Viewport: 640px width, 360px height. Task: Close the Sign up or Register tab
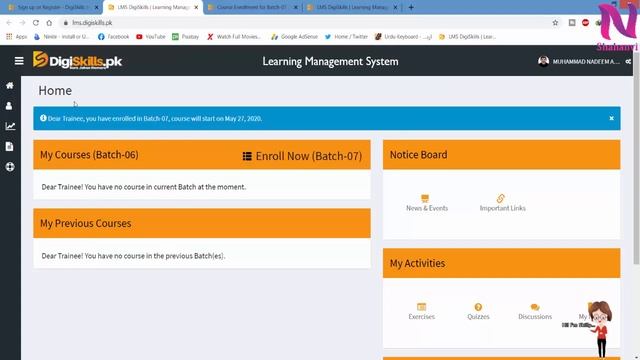tap(97, 7)
